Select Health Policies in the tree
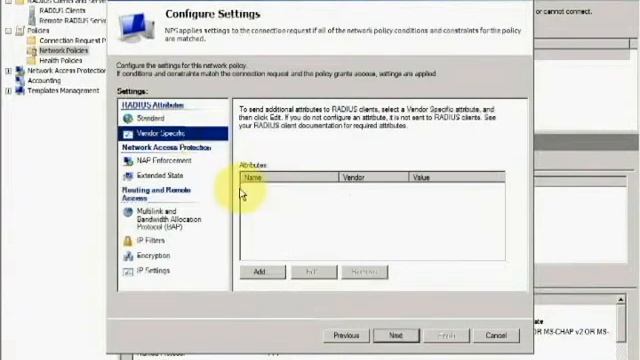This screenshot has height=360, width=640. [x=60, y=60]
